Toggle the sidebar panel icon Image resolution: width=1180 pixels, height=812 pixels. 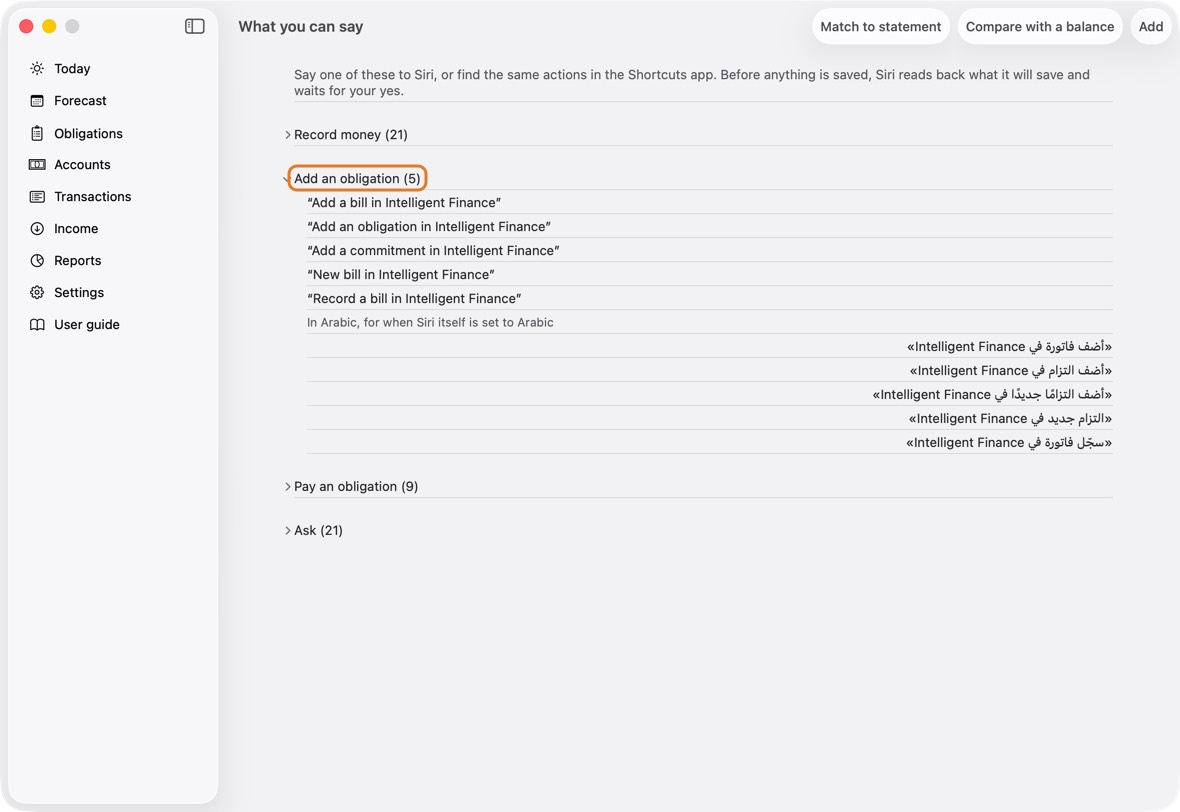point(194,26)
